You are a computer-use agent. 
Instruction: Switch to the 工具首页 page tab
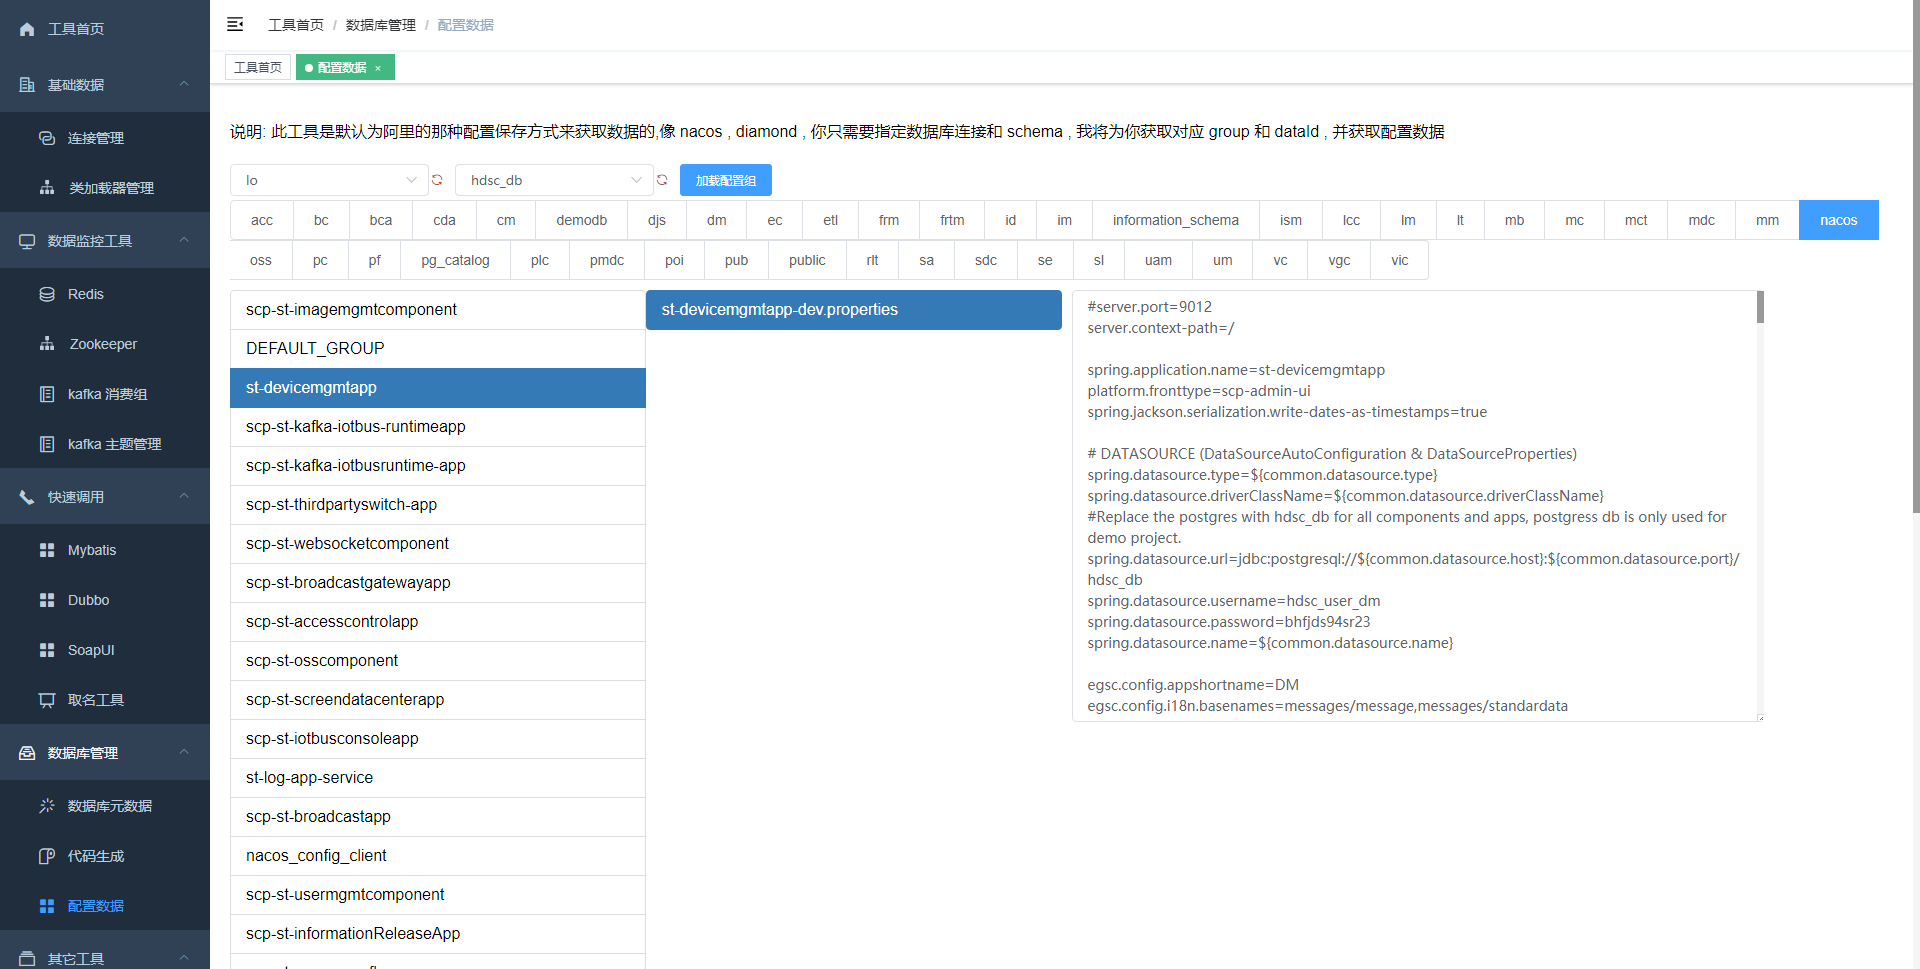tap(258, 67)
